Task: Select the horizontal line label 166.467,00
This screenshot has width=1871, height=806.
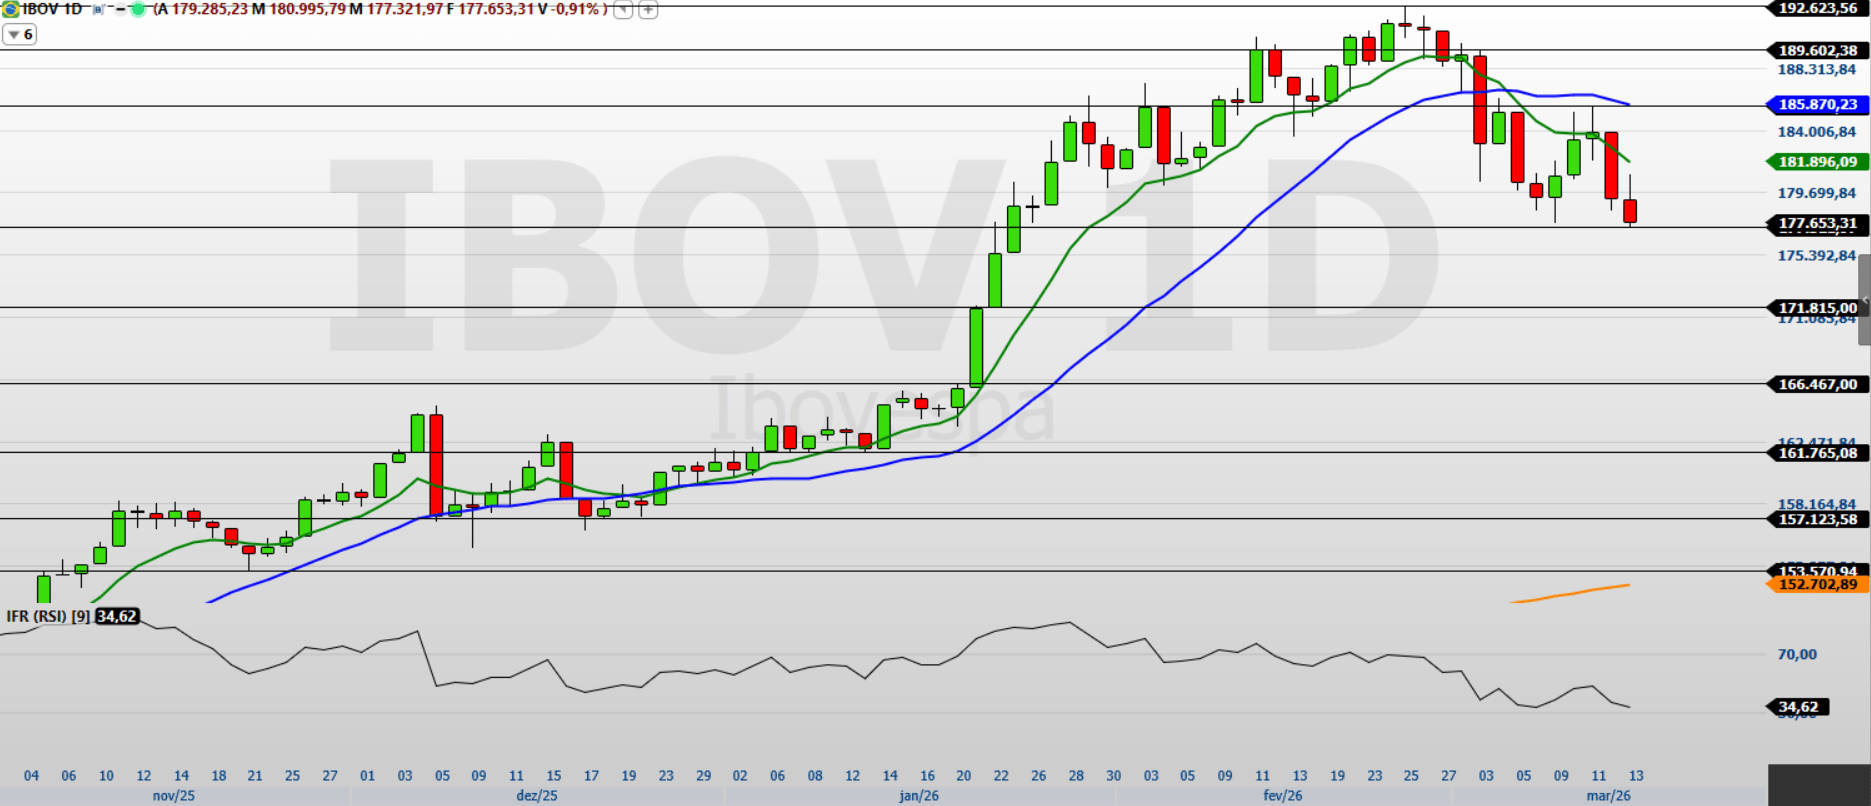Action: [1817, 384]
